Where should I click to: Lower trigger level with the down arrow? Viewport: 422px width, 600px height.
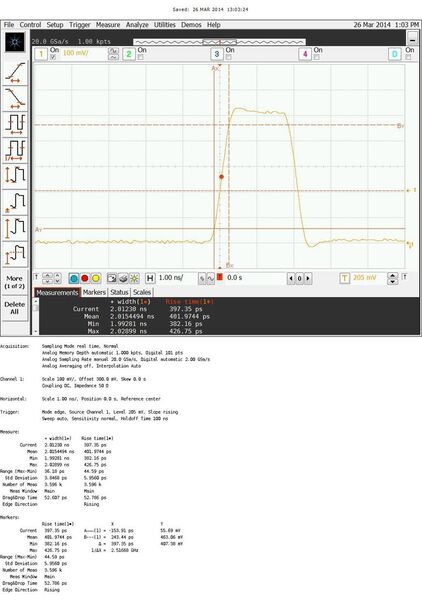393,281
